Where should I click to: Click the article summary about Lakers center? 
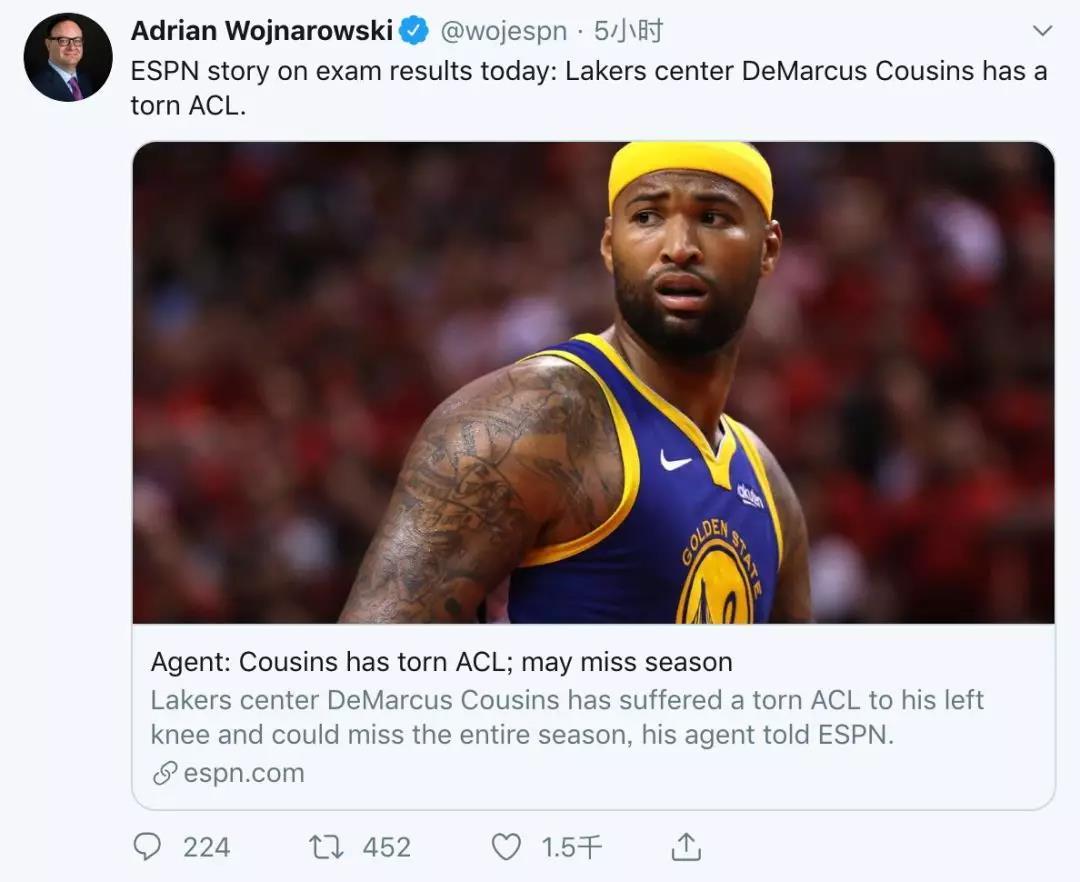tap(567, 717)
